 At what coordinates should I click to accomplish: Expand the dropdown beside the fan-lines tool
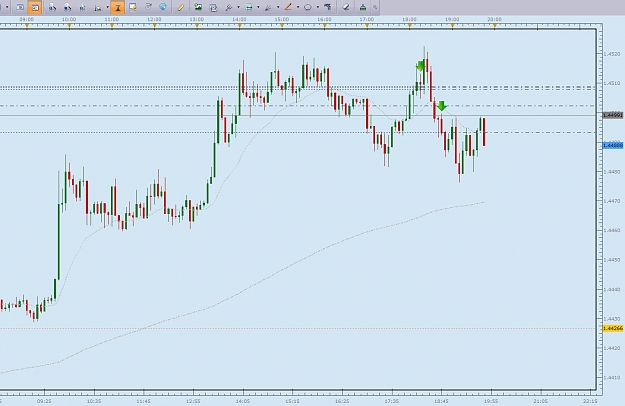pyautogui.click(x=278, y=7)
